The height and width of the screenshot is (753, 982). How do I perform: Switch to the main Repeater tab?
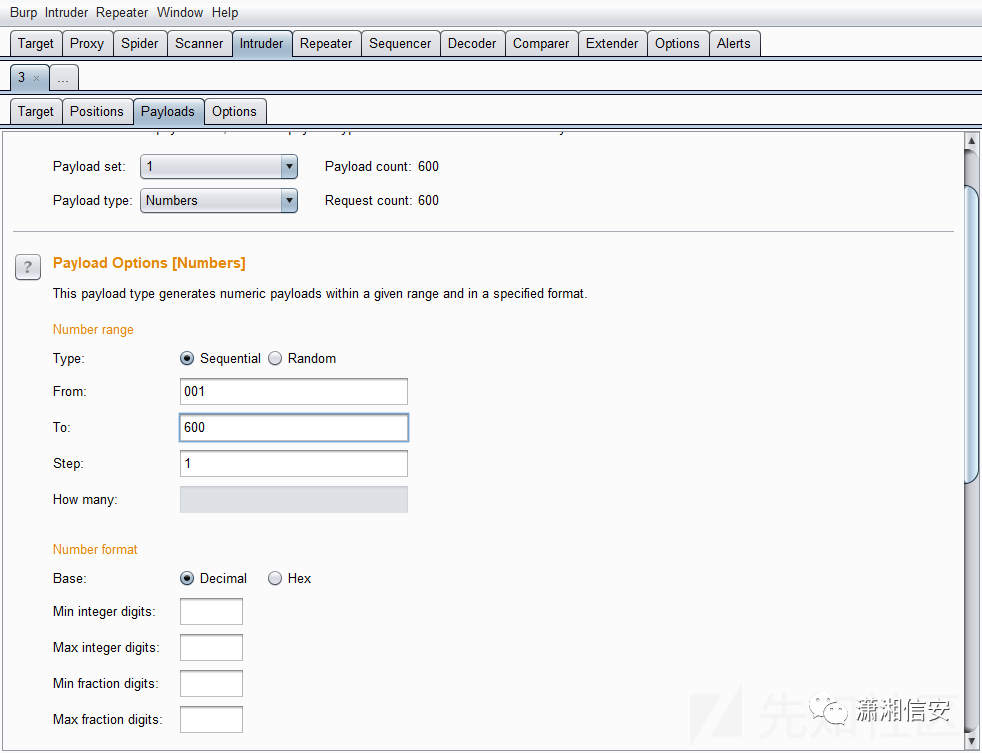pyautogui.click(x=326, y=44)
